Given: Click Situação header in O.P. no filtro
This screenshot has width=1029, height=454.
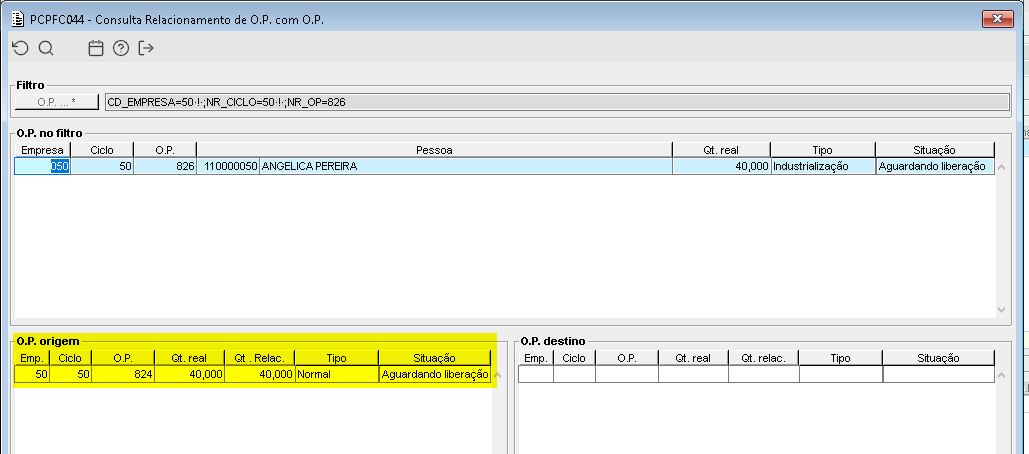Looking at the screenshot, I should (934, 150).
